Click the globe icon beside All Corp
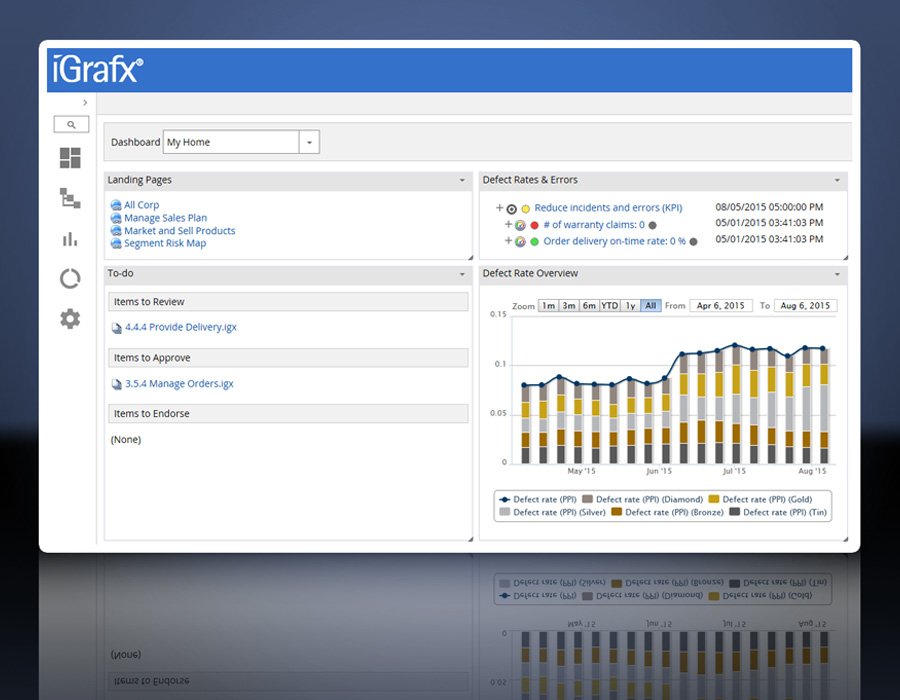 point(116,205)
